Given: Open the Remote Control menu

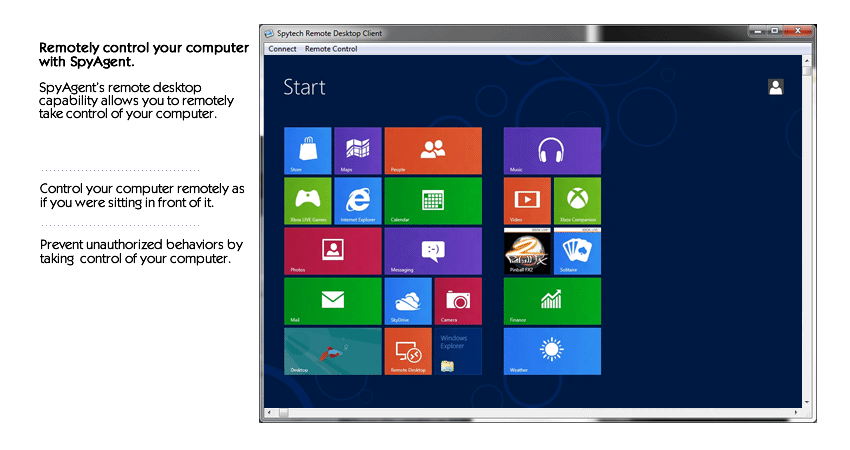Looking at the screenshot, I should tap(331, 49).
